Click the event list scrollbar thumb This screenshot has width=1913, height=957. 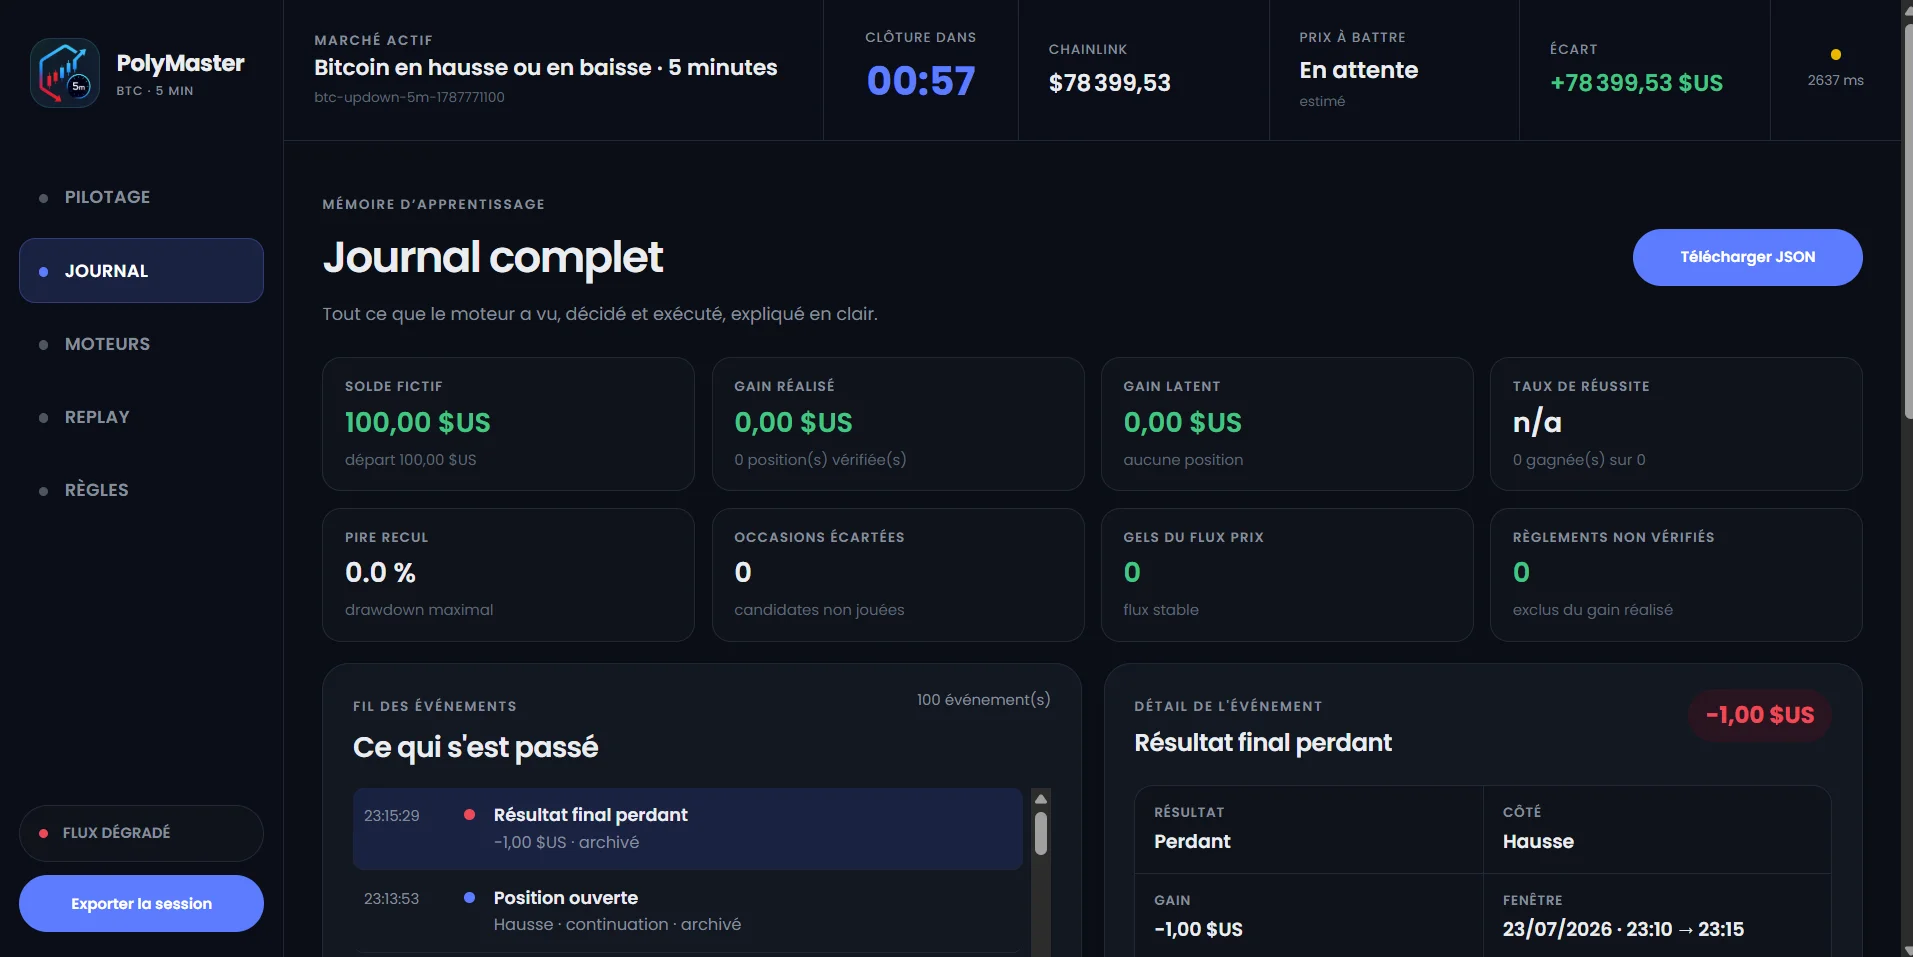(x=1040, y=833)
